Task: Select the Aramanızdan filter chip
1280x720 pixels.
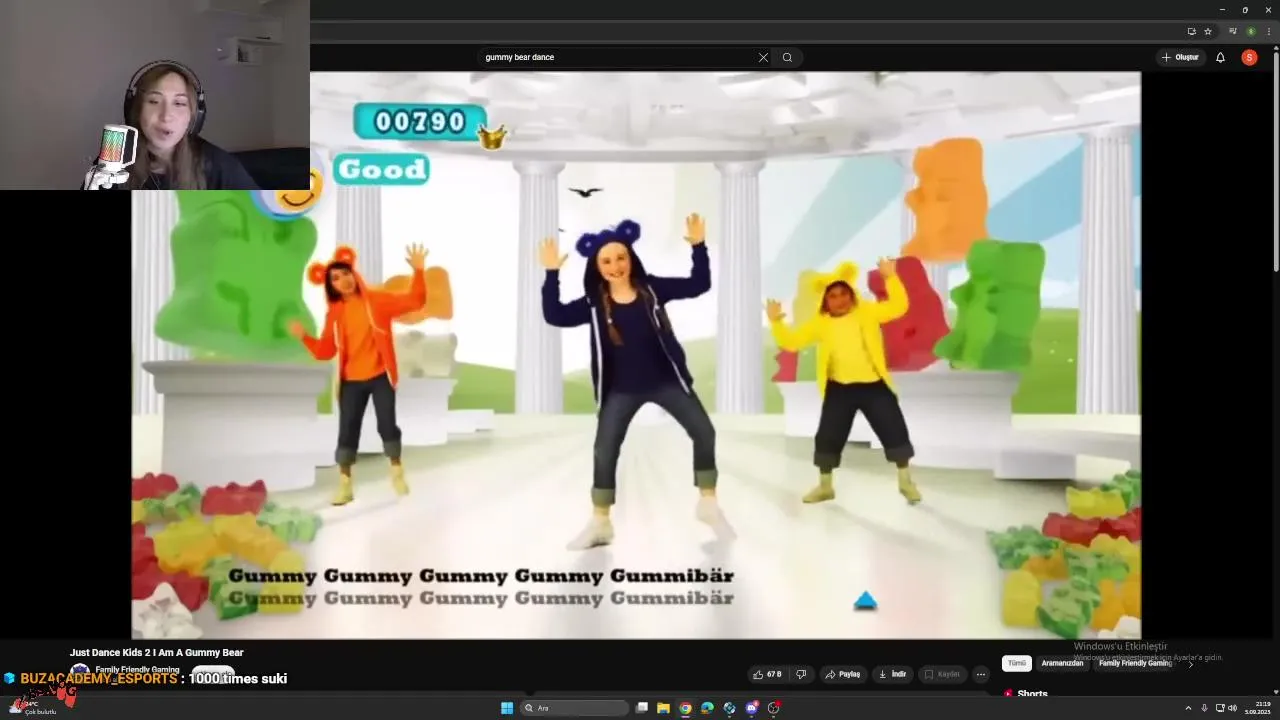Action: click(x=1062, y=663)
